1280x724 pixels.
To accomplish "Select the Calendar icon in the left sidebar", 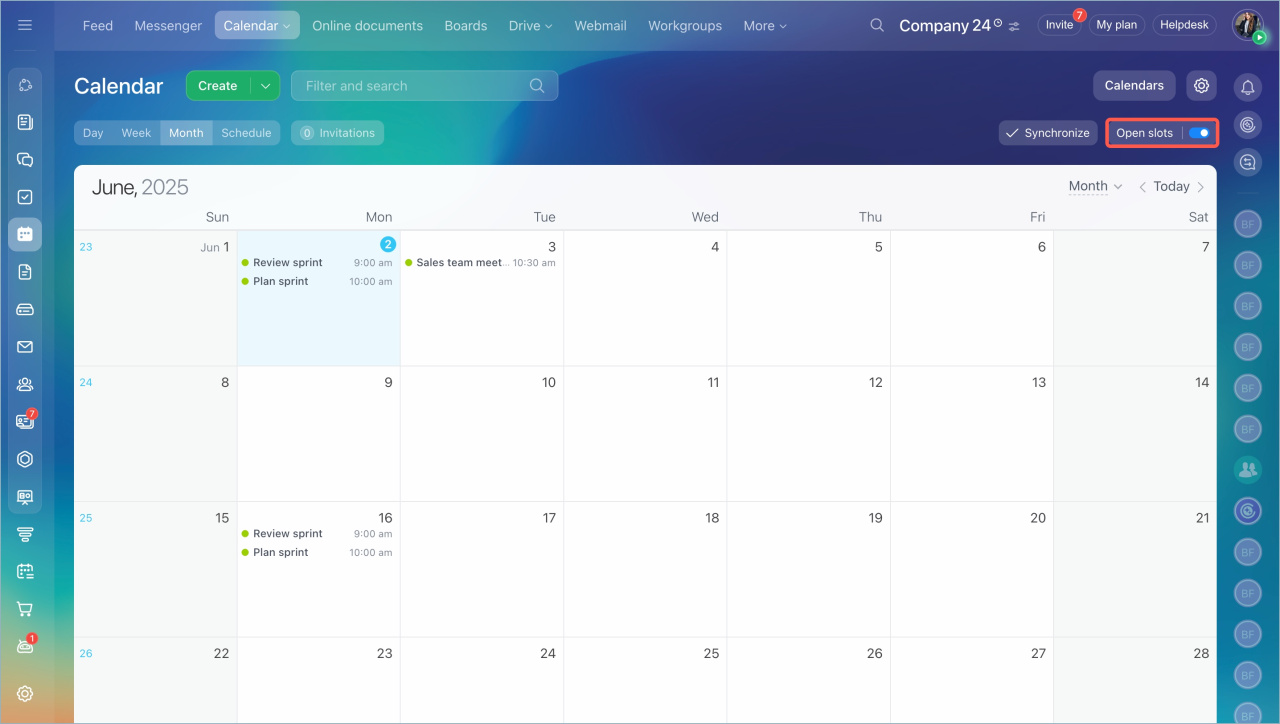I will pos(25,234).
